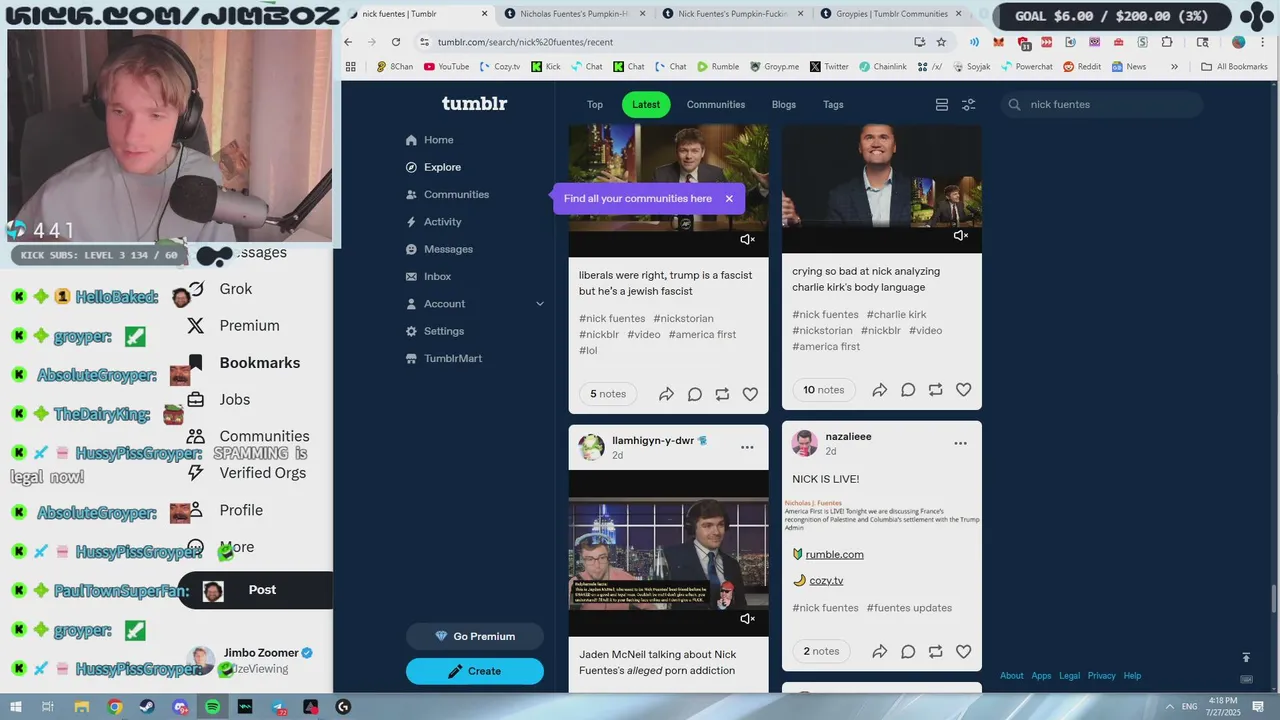The width and height of the screenshot is (1280, 720).
Task: Reblog the 5 notes post
Action: click(722, 394)
